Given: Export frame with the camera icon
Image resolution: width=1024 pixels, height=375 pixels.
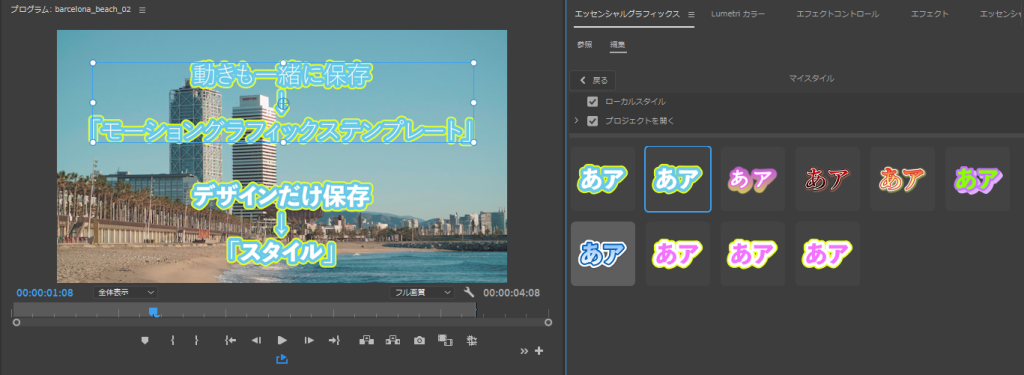Looking at the screenshot, I should coord(419,340).
